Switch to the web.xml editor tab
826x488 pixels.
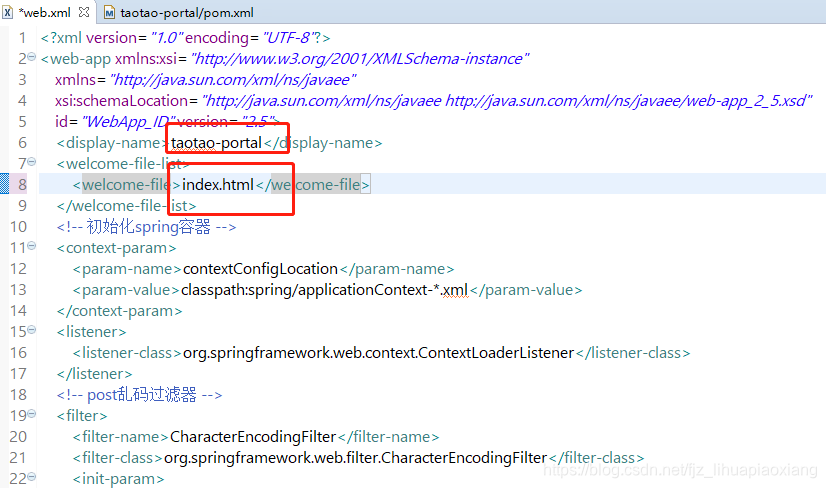(45, 12)
